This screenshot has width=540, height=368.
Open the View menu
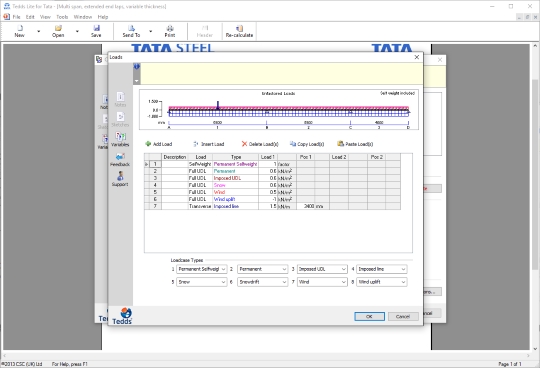(45, 17)
